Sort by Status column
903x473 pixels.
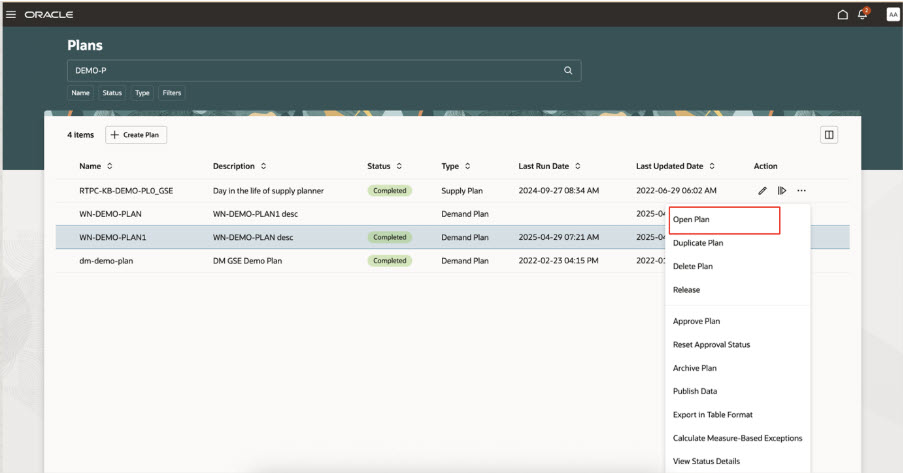[x=399, y=166]
